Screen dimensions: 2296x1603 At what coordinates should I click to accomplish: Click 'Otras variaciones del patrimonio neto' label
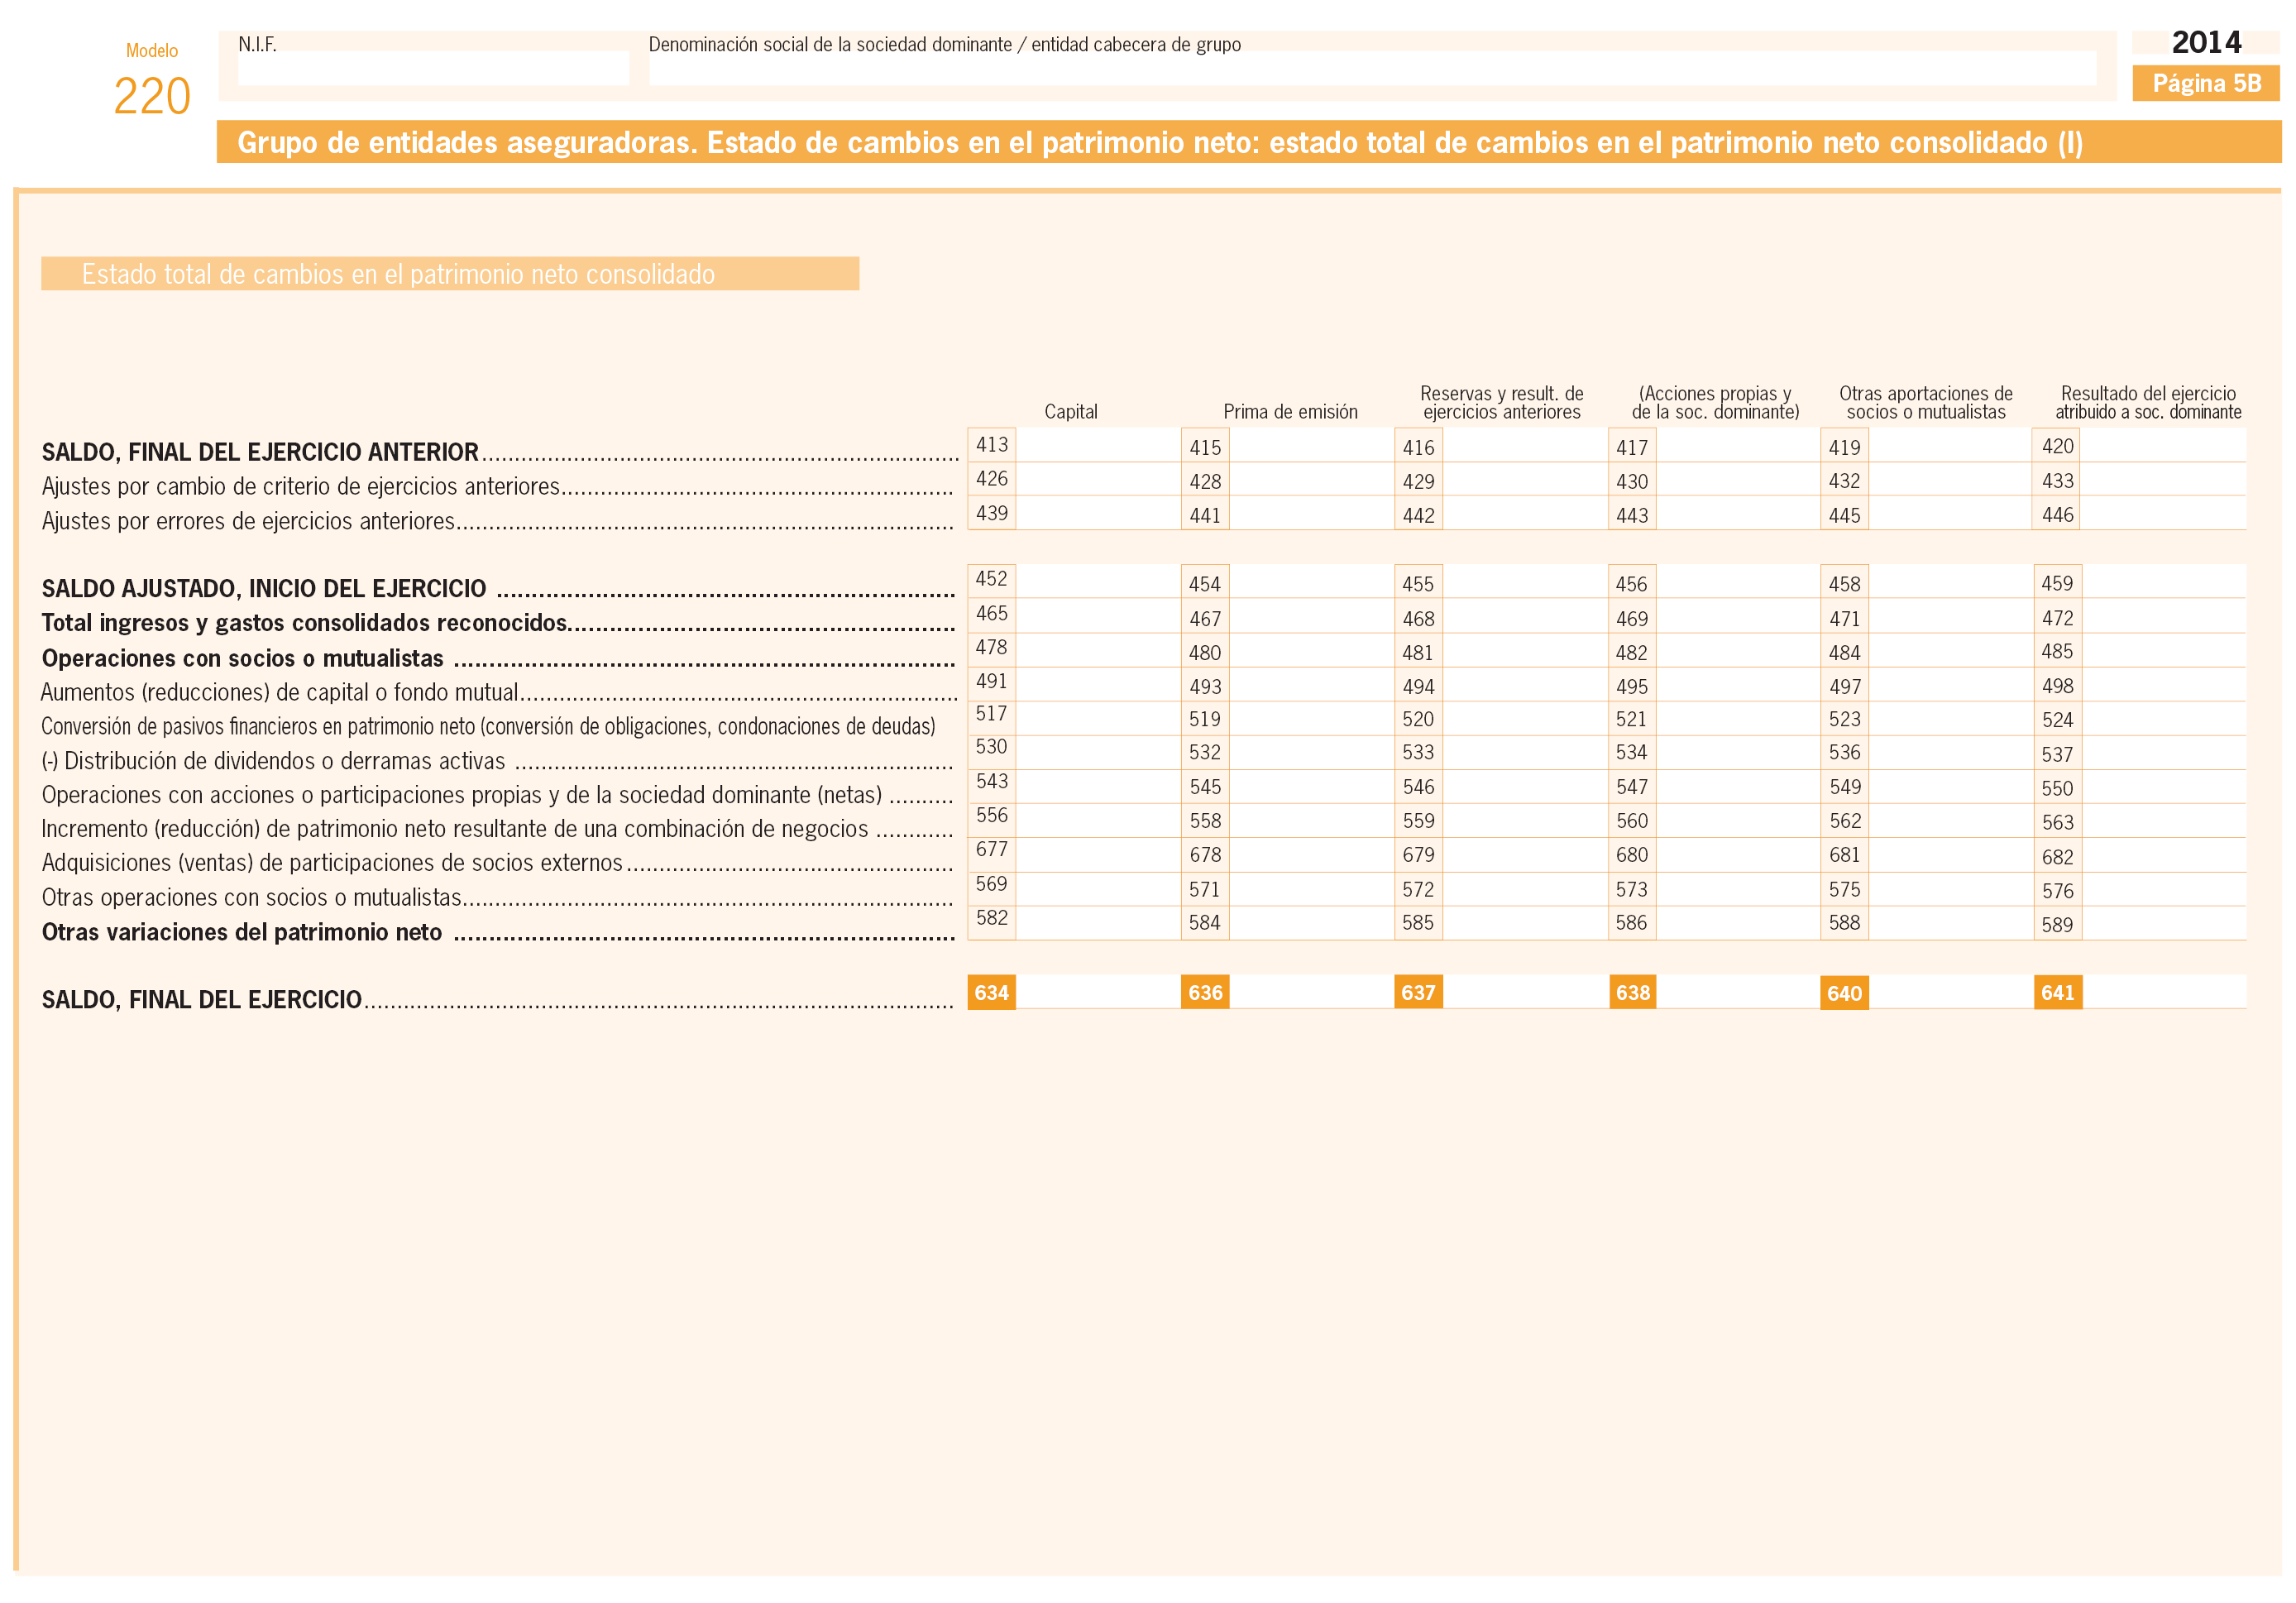(x=241, y=932)
